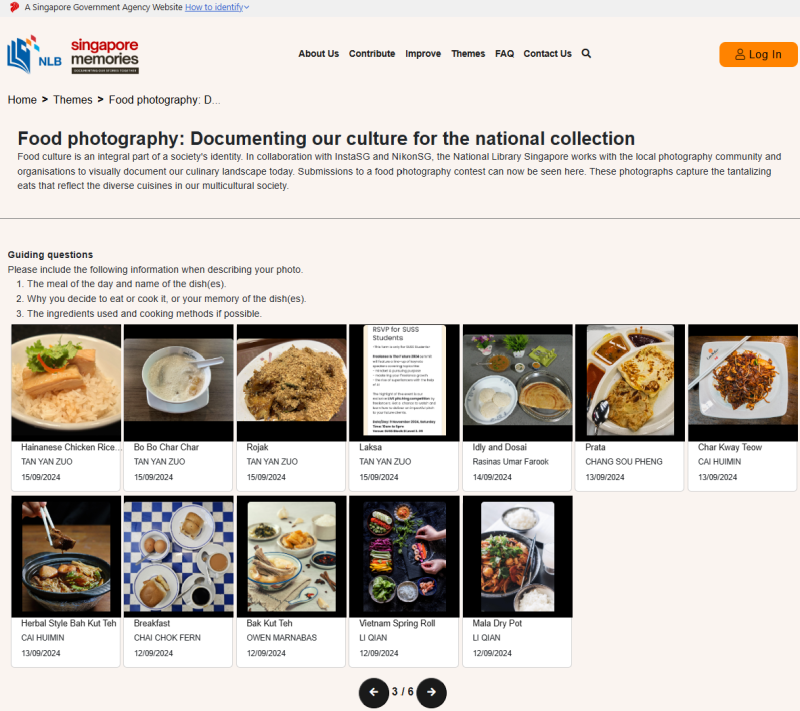Open the FAQ page
This screenshot has width=800, height=711.
504,54
